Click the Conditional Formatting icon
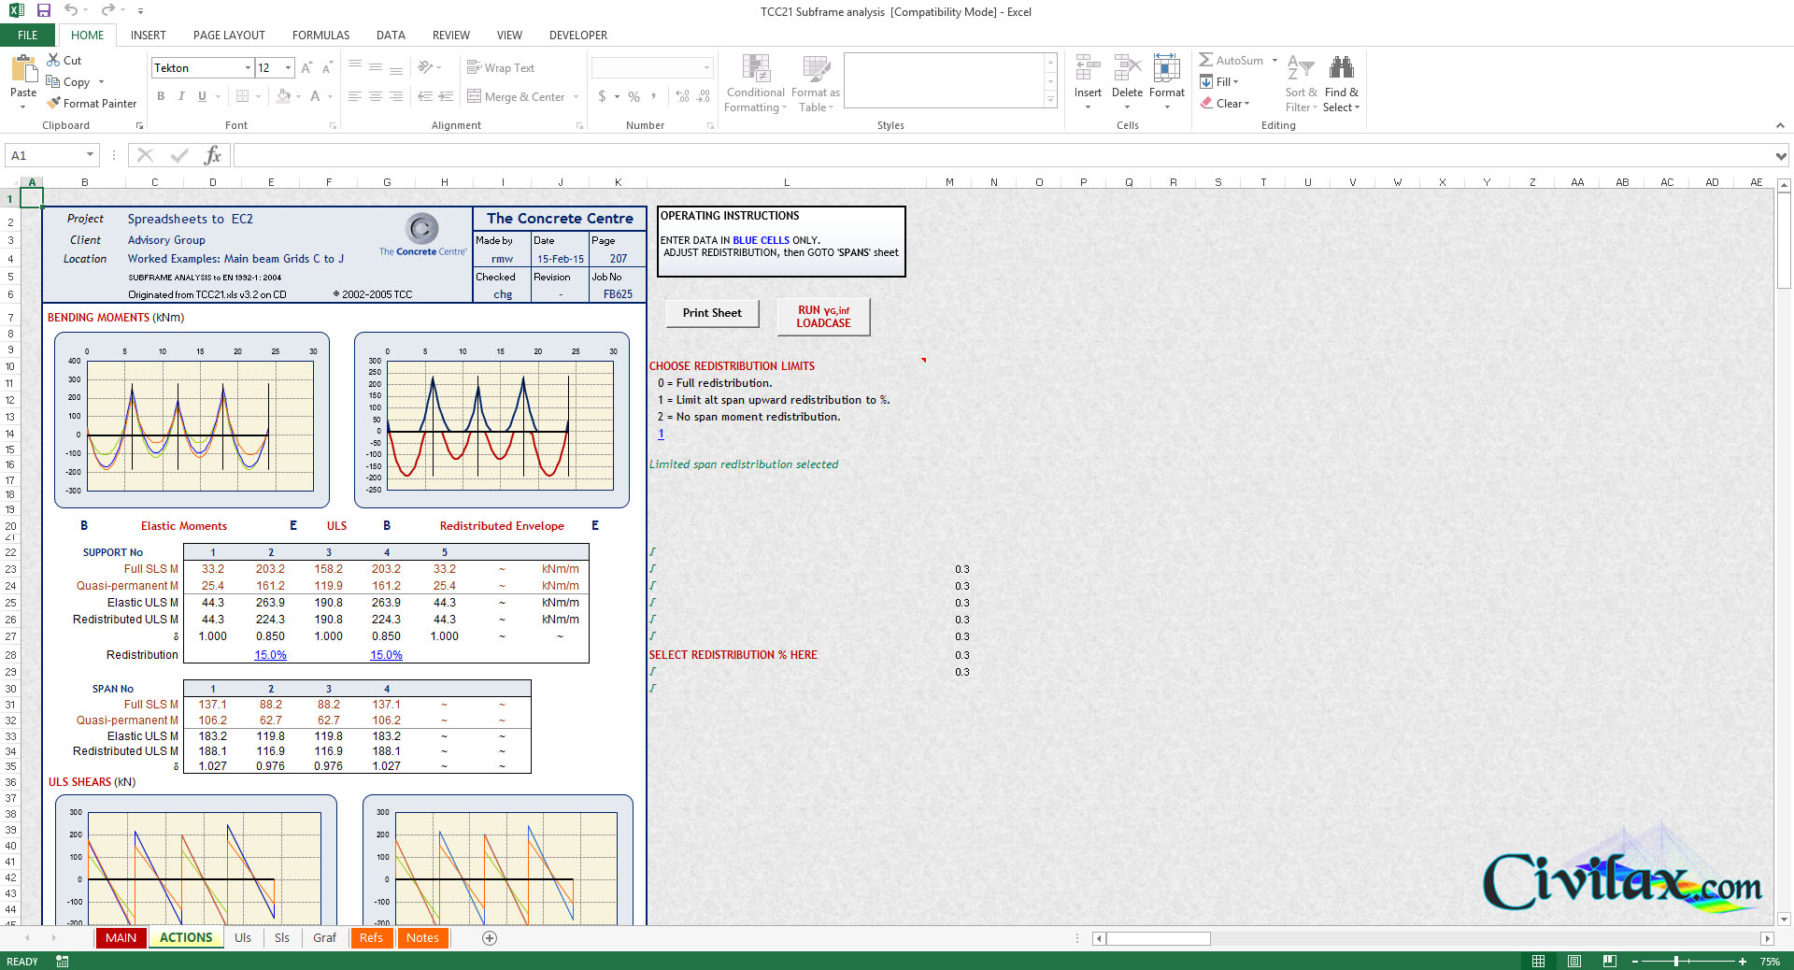Screen dimensions: 1794x970 click(755, 69)
